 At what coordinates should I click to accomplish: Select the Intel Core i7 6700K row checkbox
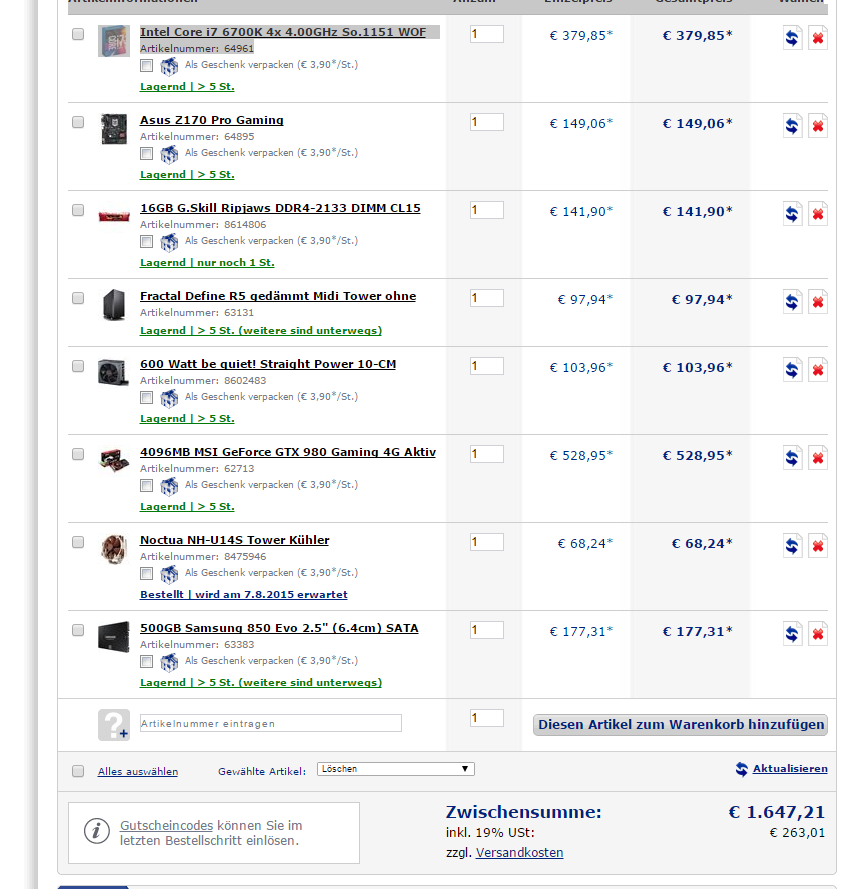point(78,34)
